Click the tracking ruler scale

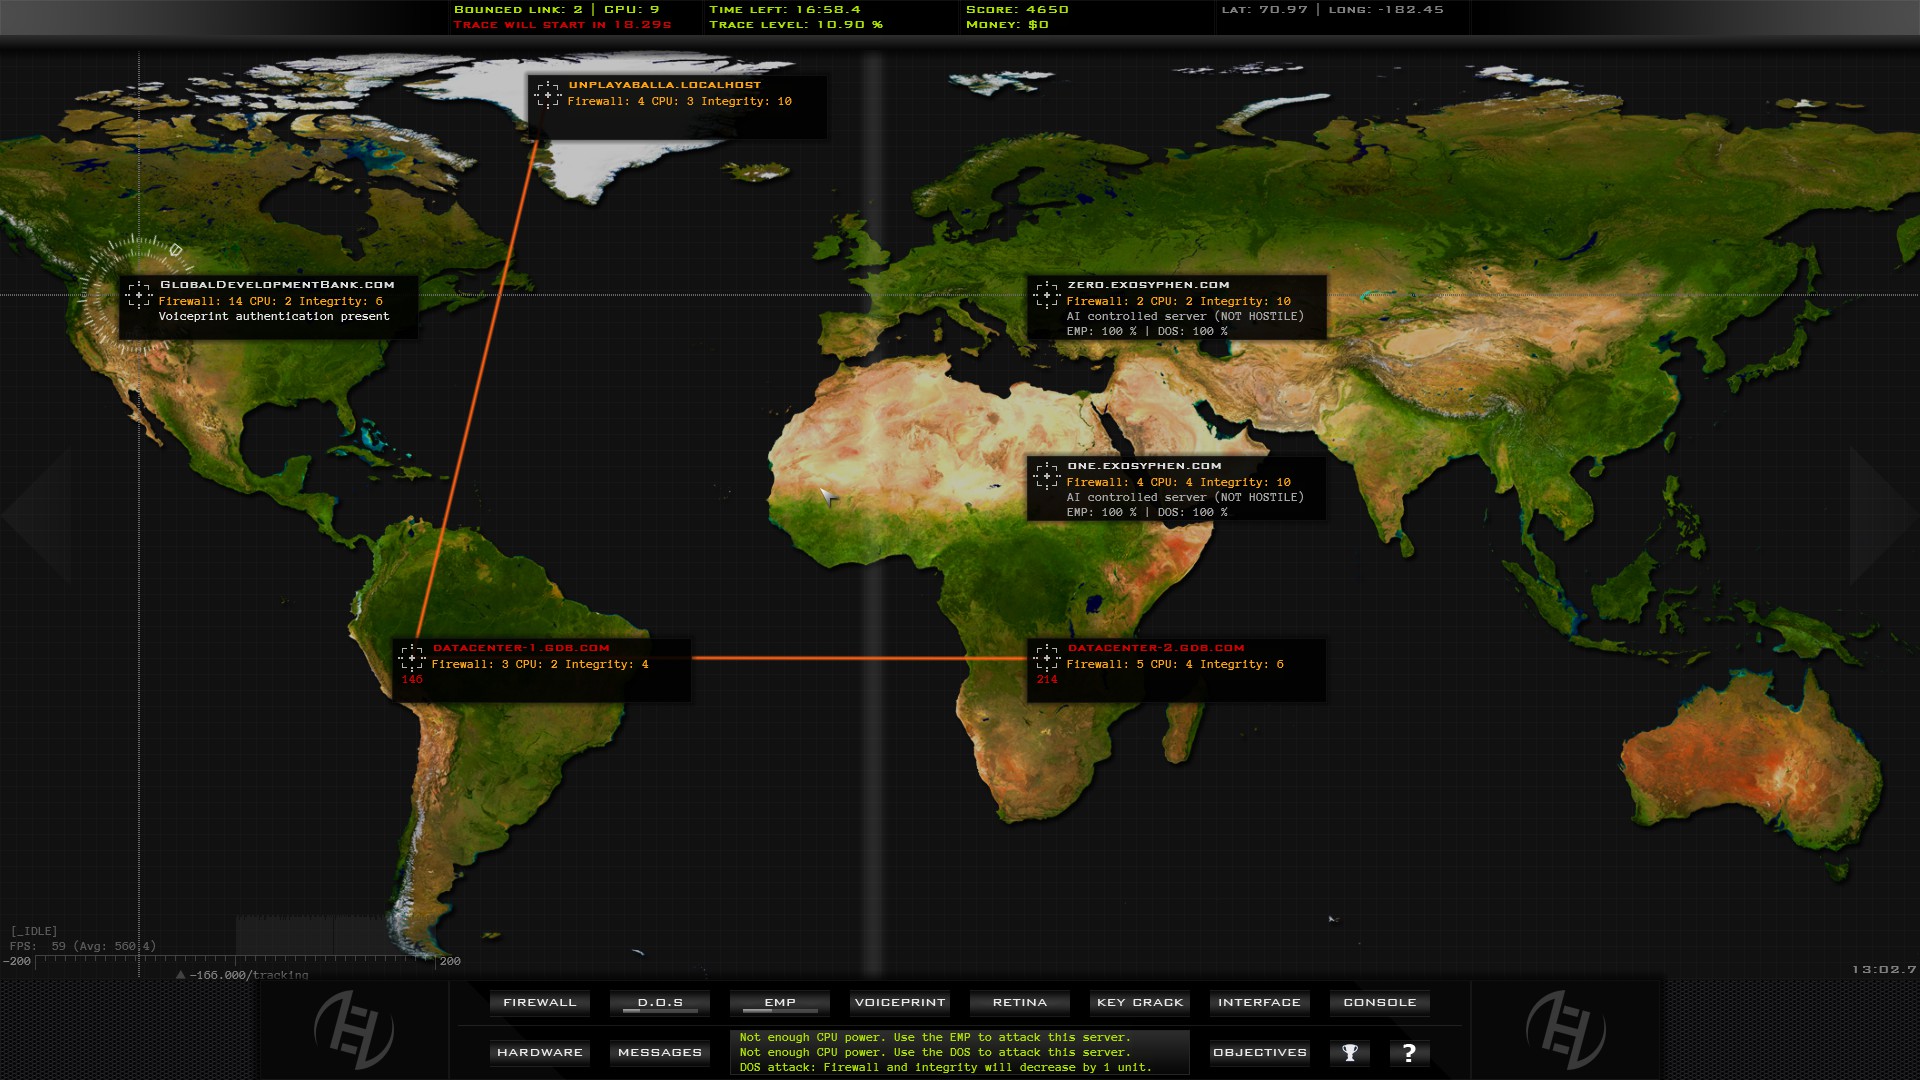click(x=235, y=960)
